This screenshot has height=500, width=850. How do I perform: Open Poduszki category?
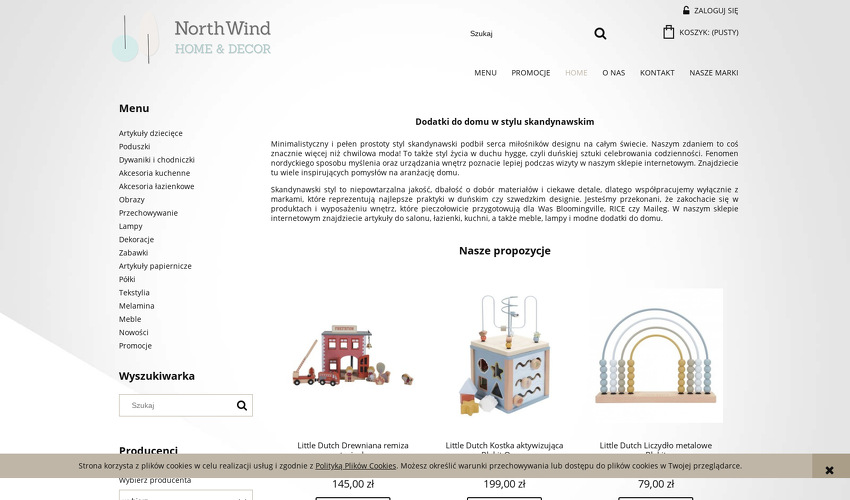click(134, 146)
